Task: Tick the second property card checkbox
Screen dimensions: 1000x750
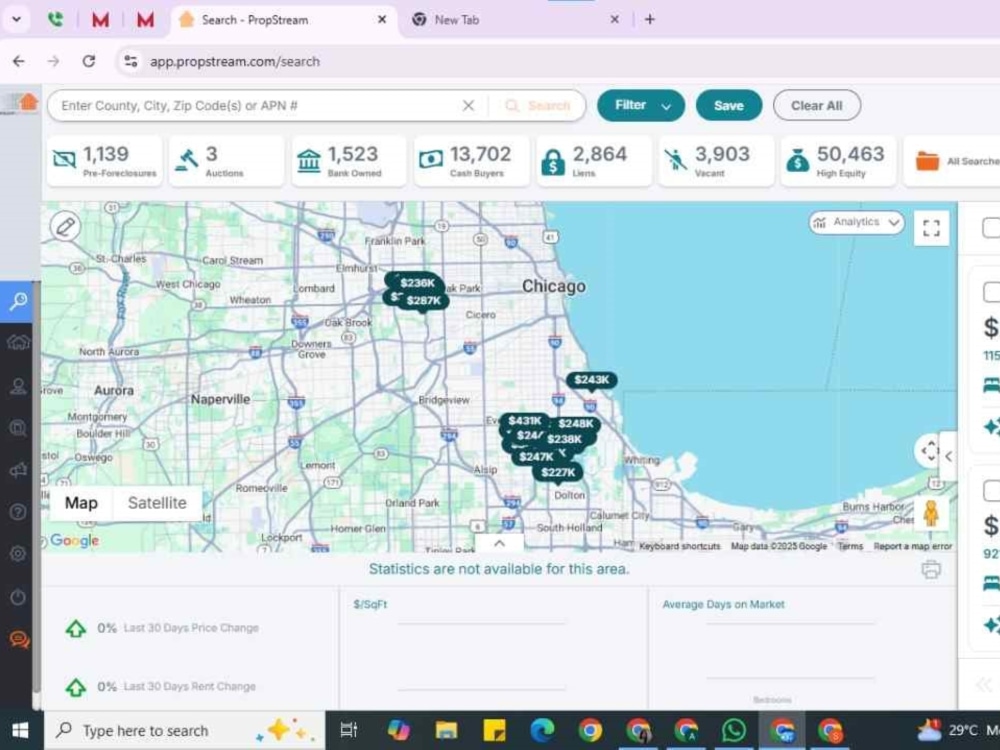Action: click(992, 491)
